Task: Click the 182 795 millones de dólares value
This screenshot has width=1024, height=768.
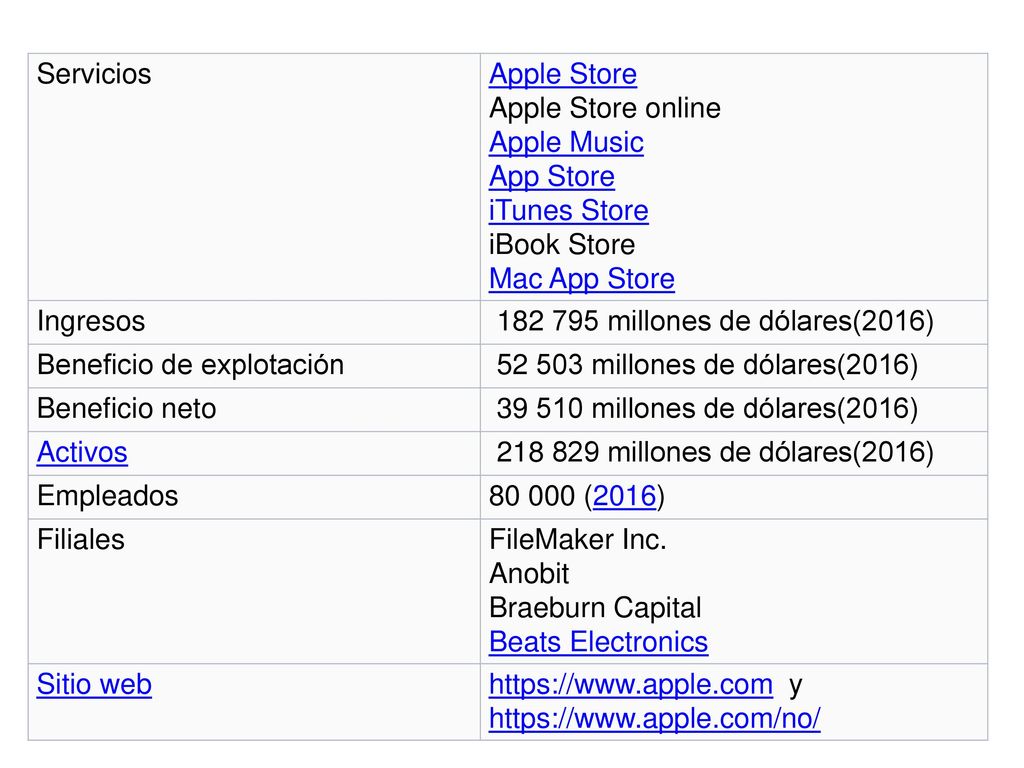Action: point(715,321)
